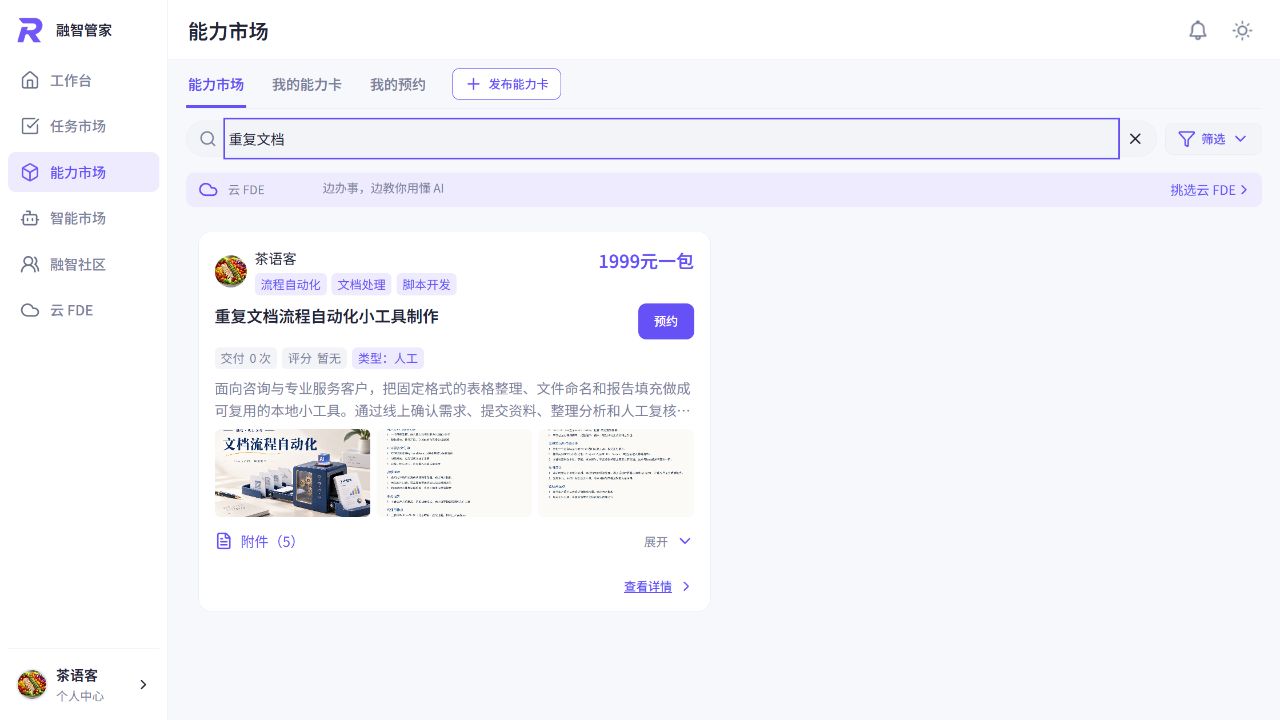Open the 挑选云 FDE link
The image size is (1280, 720).
pos(1210,190)
